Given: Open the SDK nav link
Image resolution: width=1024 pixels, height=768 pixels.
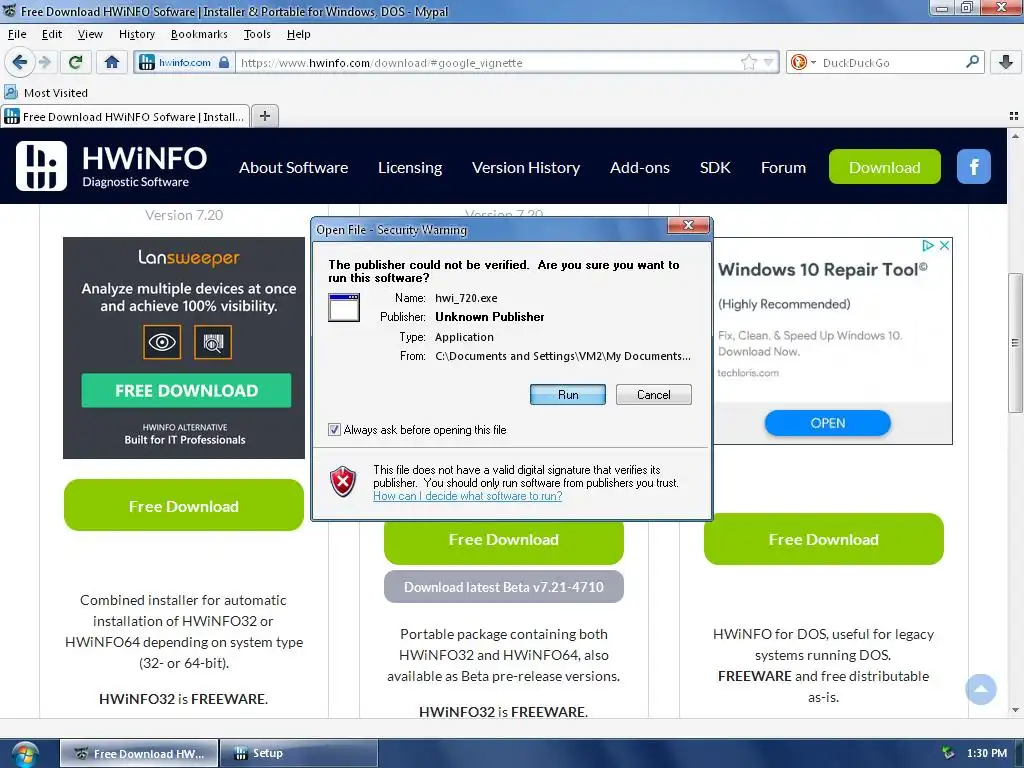Looking at the screenshot, I should click(715, 168).
